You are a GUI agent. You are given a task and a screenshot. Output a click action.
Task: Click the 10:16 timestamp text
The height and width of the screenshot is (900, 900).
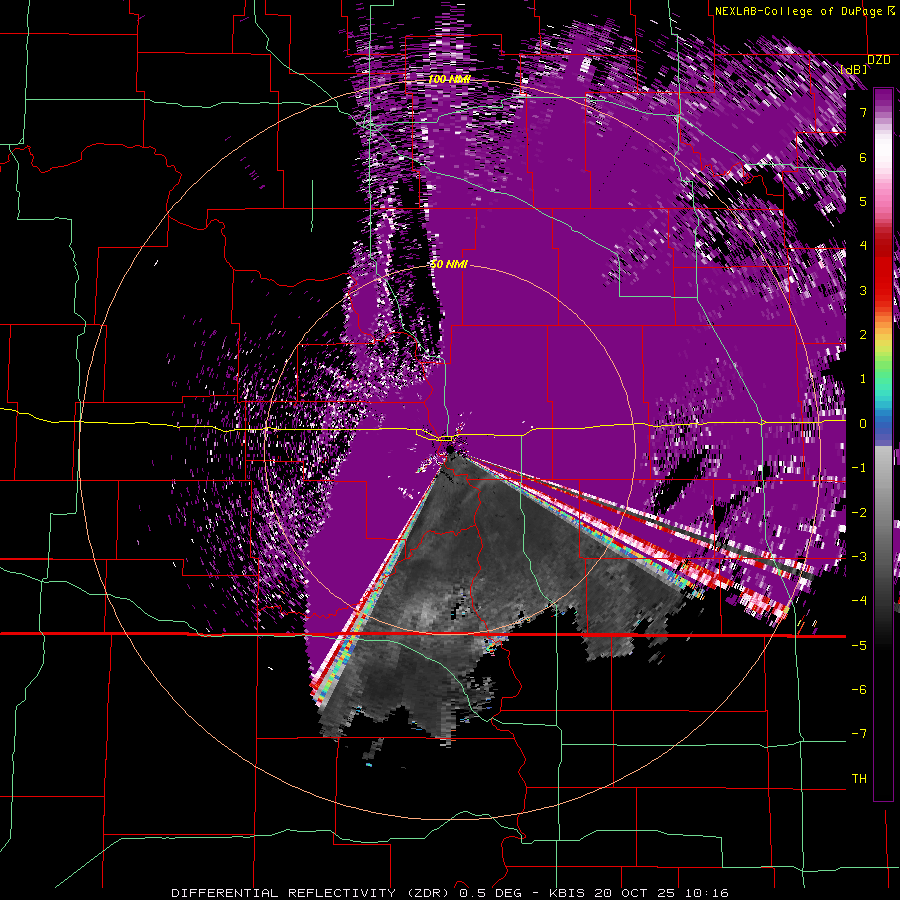pyautogui.click(x=705, y=893)
